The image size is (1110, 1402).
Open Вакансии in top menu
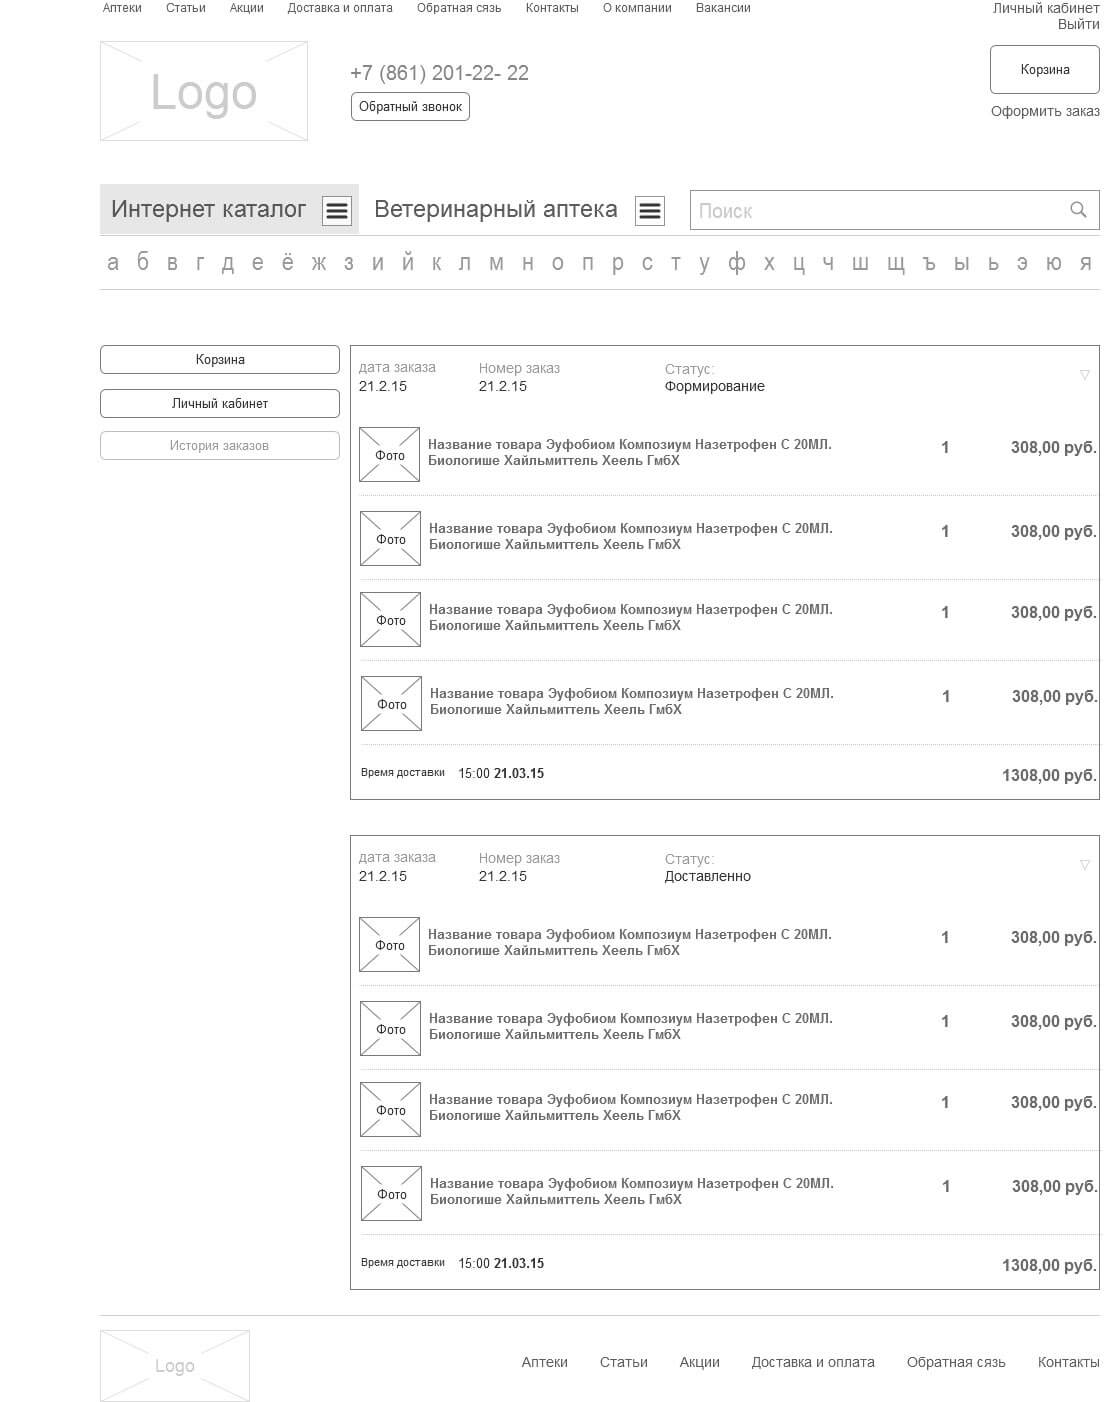tap(723, 8)
